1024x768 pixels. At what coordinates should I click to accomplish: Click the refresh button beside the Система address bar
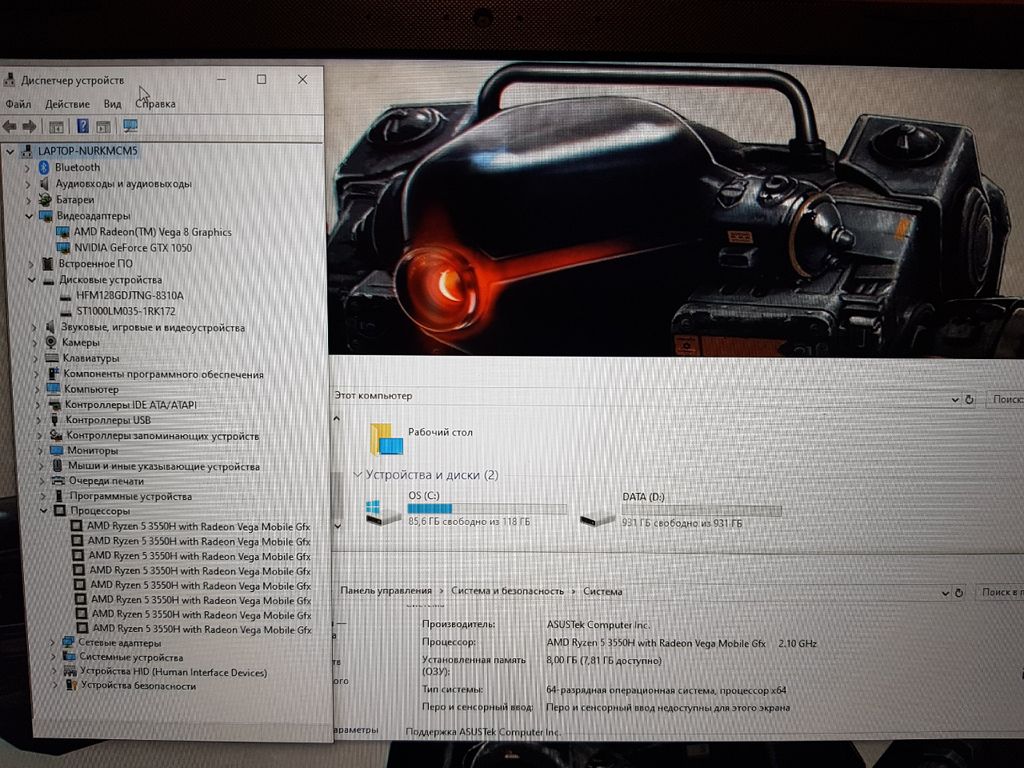tap(961, 592)
